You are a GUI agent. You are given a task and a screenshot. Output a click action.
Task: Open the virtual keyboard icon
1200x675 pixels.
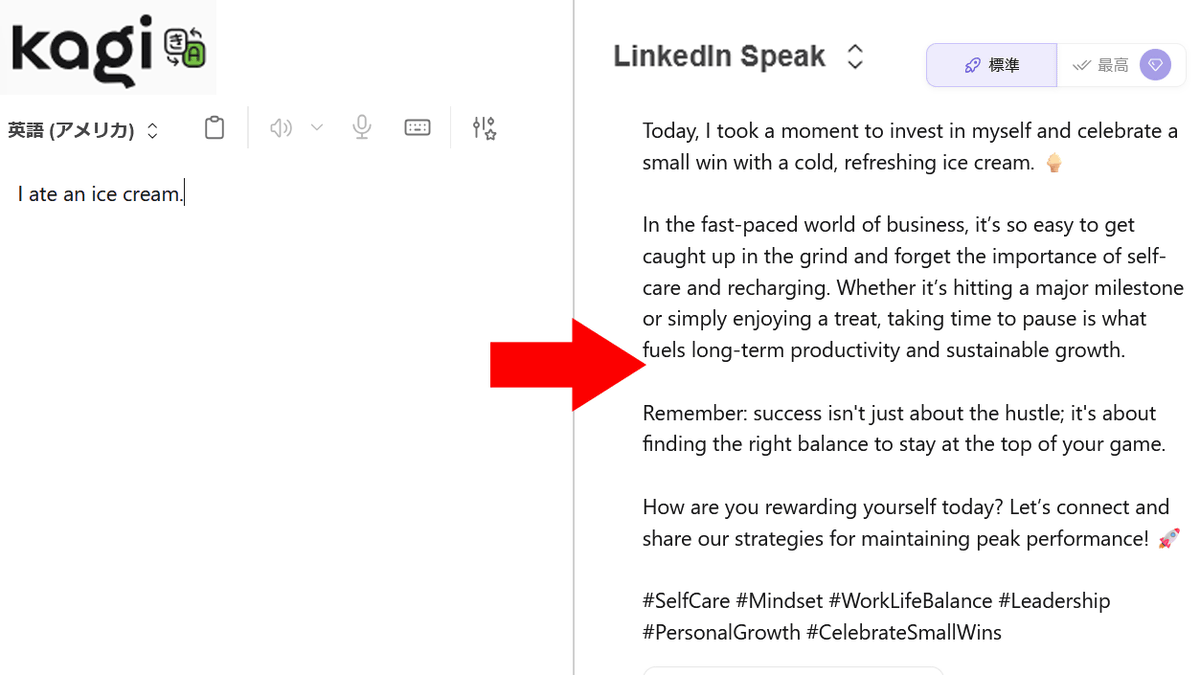417,128
